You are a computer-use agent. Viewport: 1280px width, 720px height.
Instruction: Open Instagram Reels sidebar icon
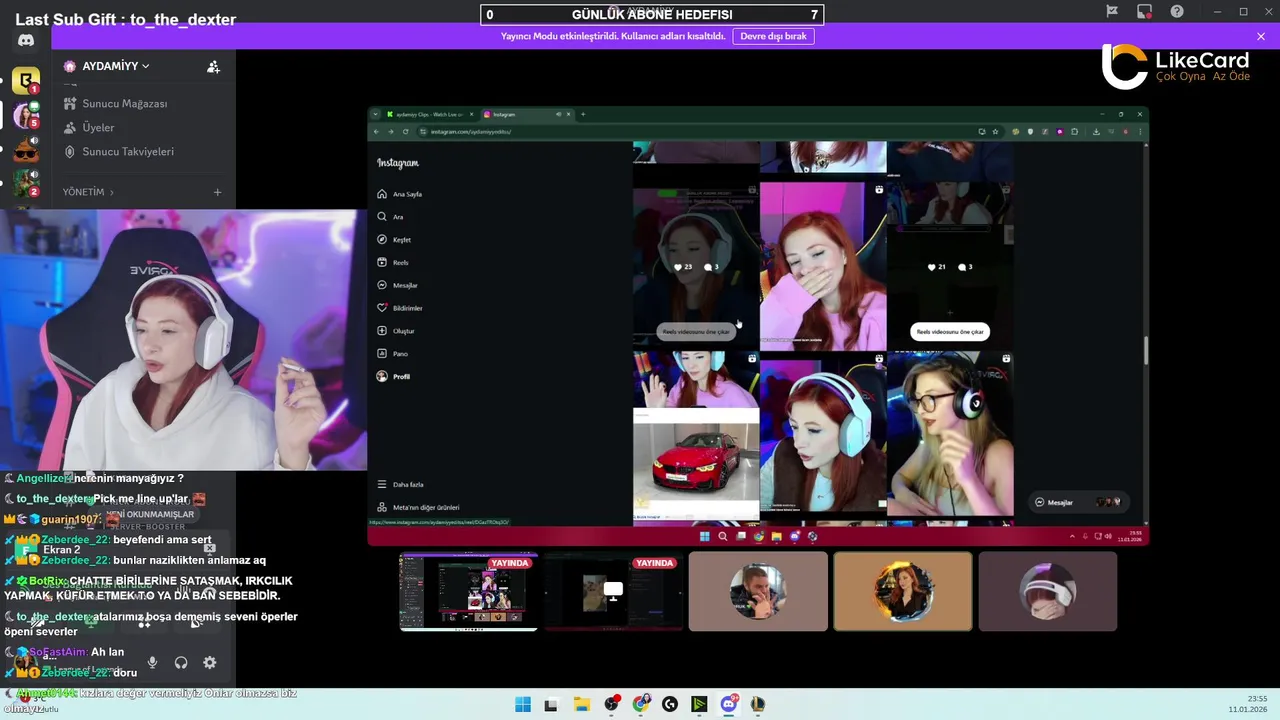coord(382,262)
